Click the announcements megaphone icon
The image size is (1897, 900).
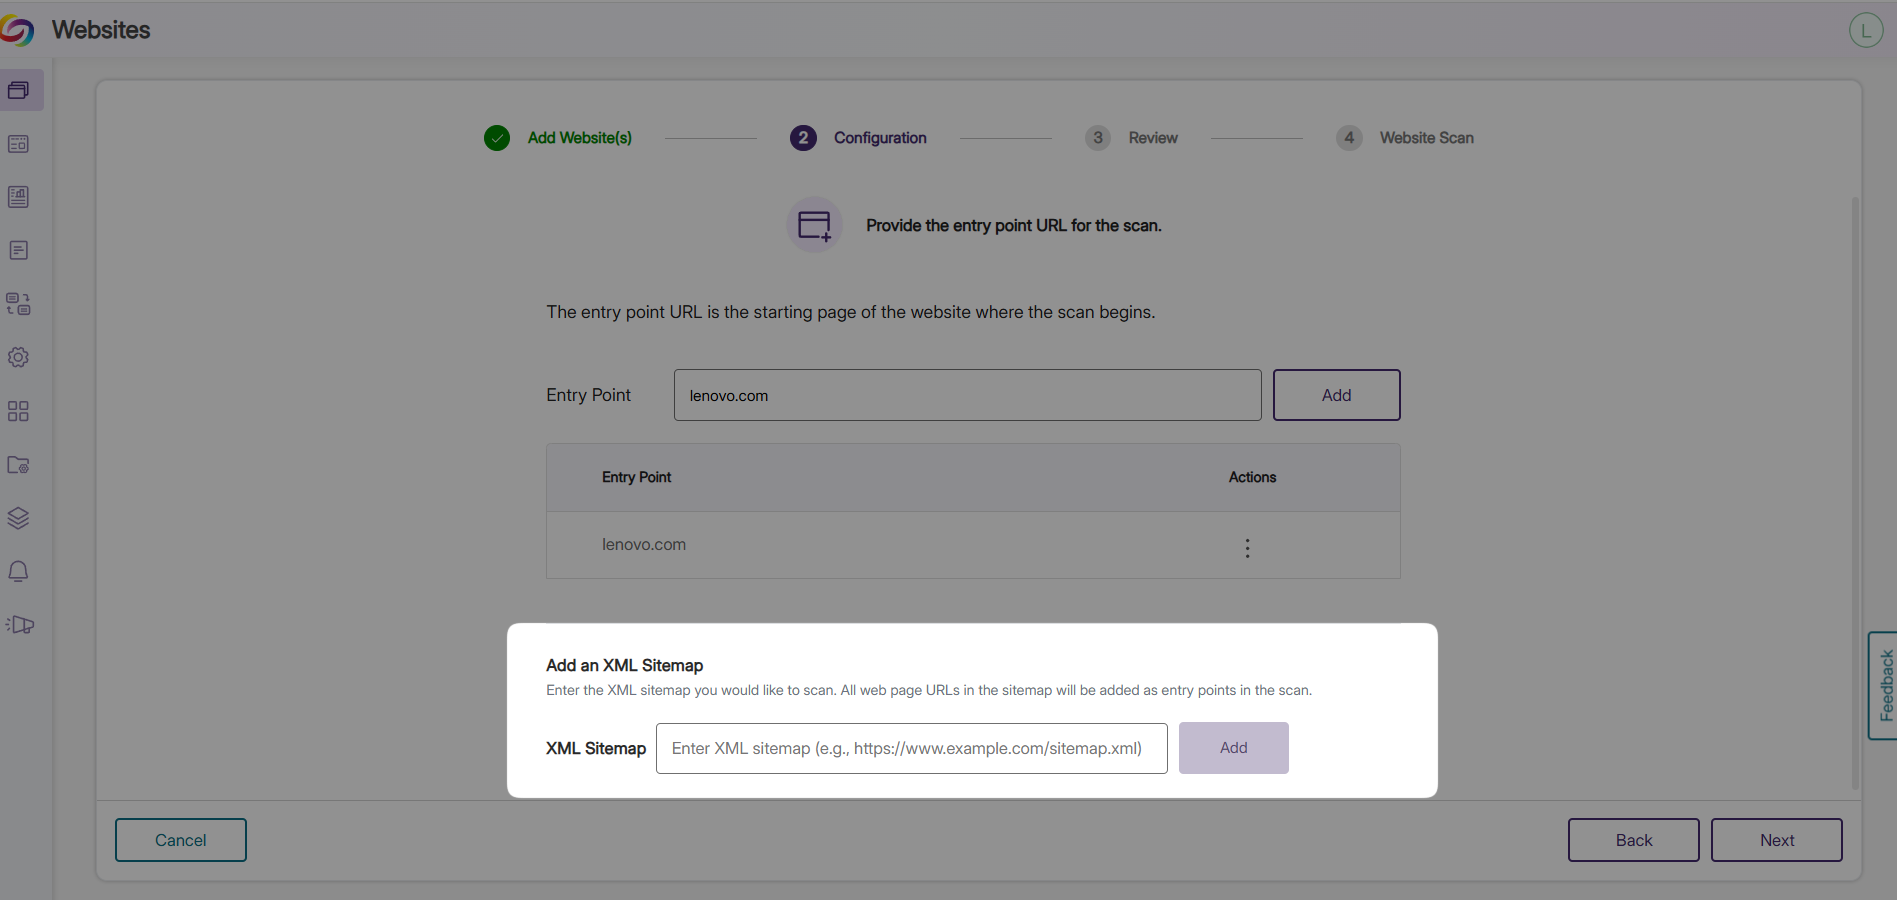18,624
